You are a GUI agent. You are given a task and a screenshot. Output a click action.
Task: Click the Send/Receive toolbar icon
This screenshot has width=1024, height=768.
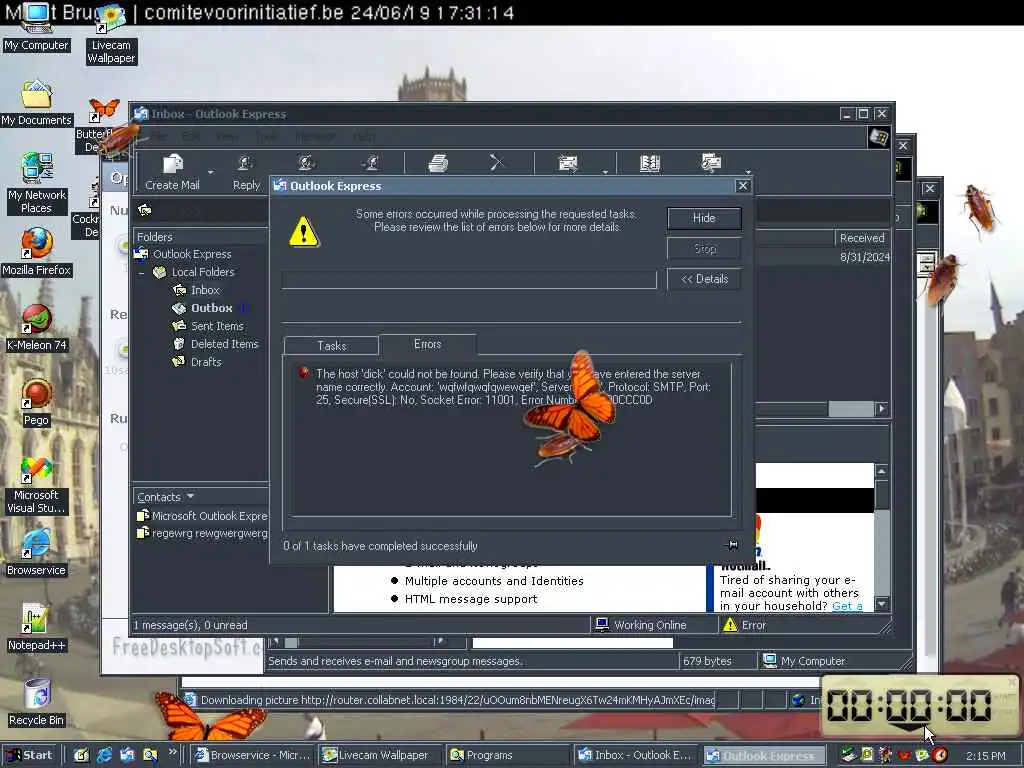click(568, 163)
